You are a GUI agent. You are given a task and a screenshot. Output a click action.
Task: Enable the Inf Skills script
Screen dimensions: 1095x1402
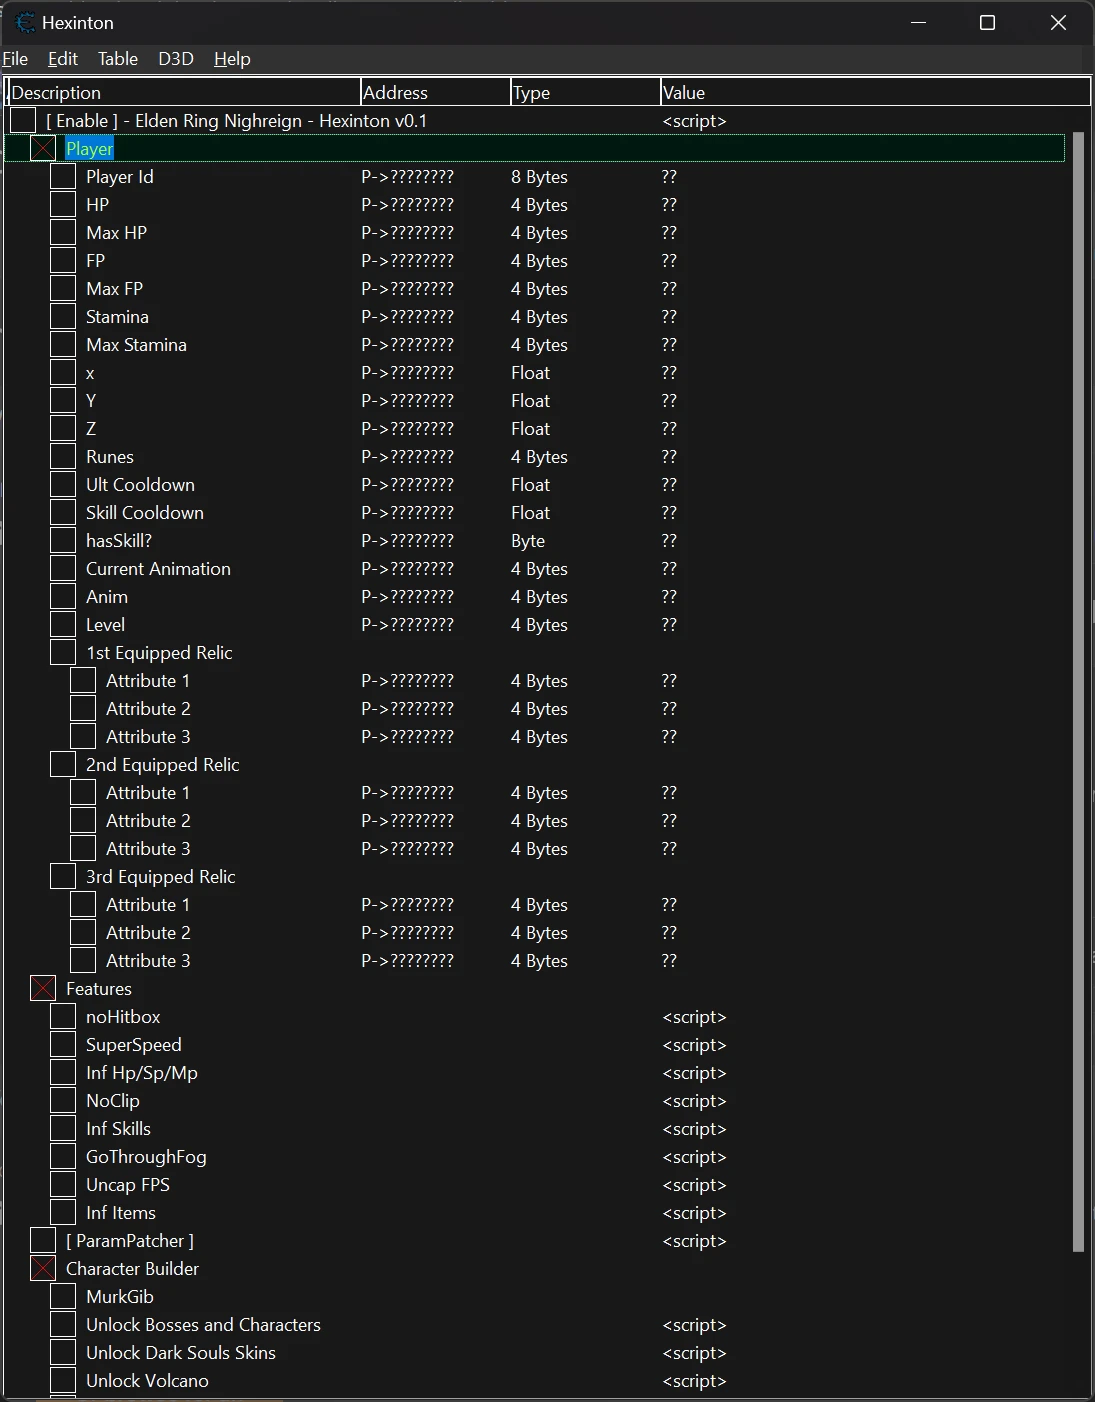click(62, 1128)
